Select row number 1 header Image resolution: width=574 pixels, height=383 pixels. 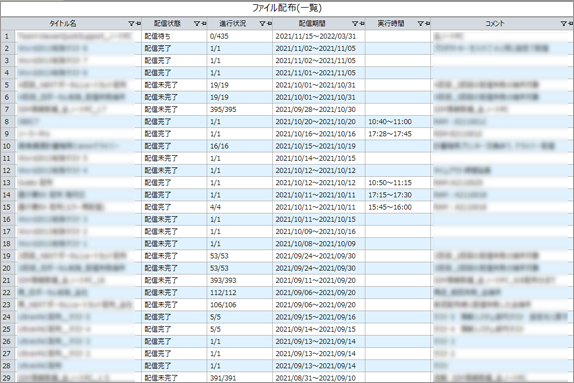point(7,36)
